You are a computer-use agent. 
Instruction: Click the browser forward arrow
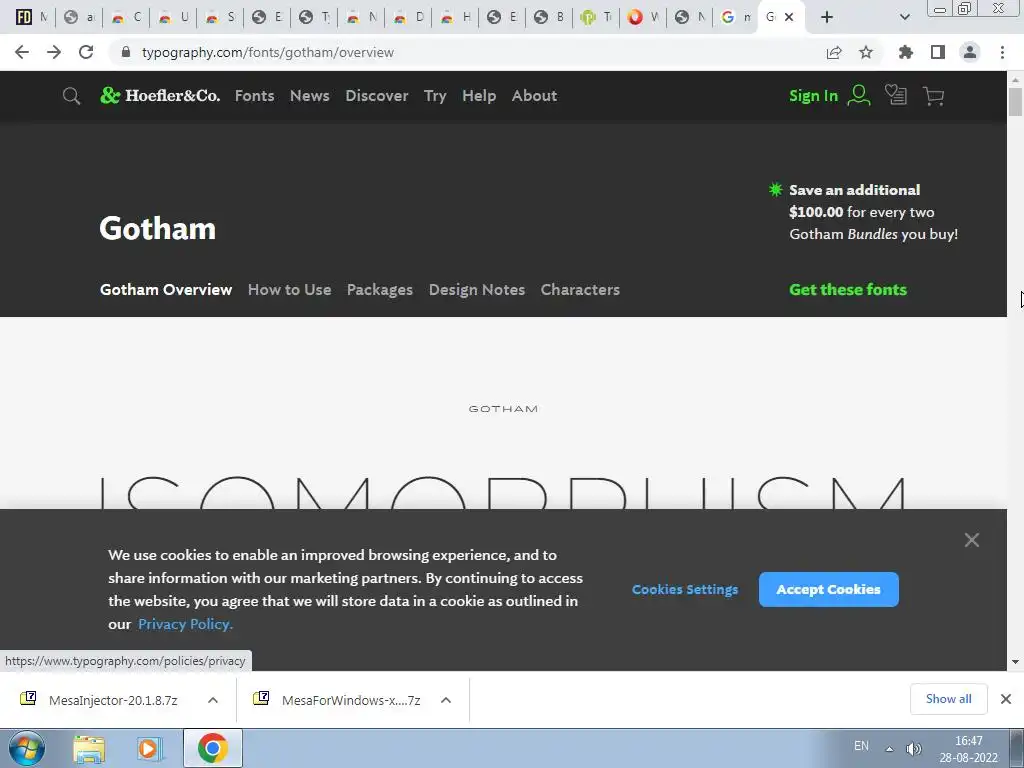point(54,52)
